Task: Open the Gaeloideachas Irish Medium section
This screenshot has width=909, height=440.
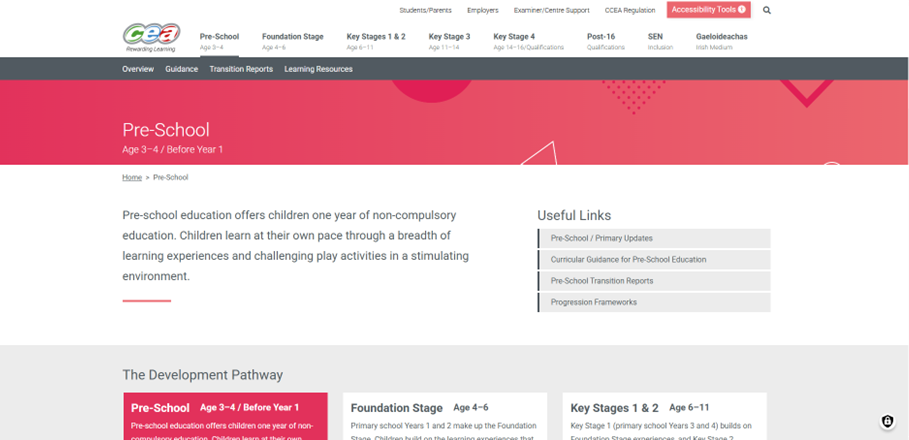Action: click(721, 41)
